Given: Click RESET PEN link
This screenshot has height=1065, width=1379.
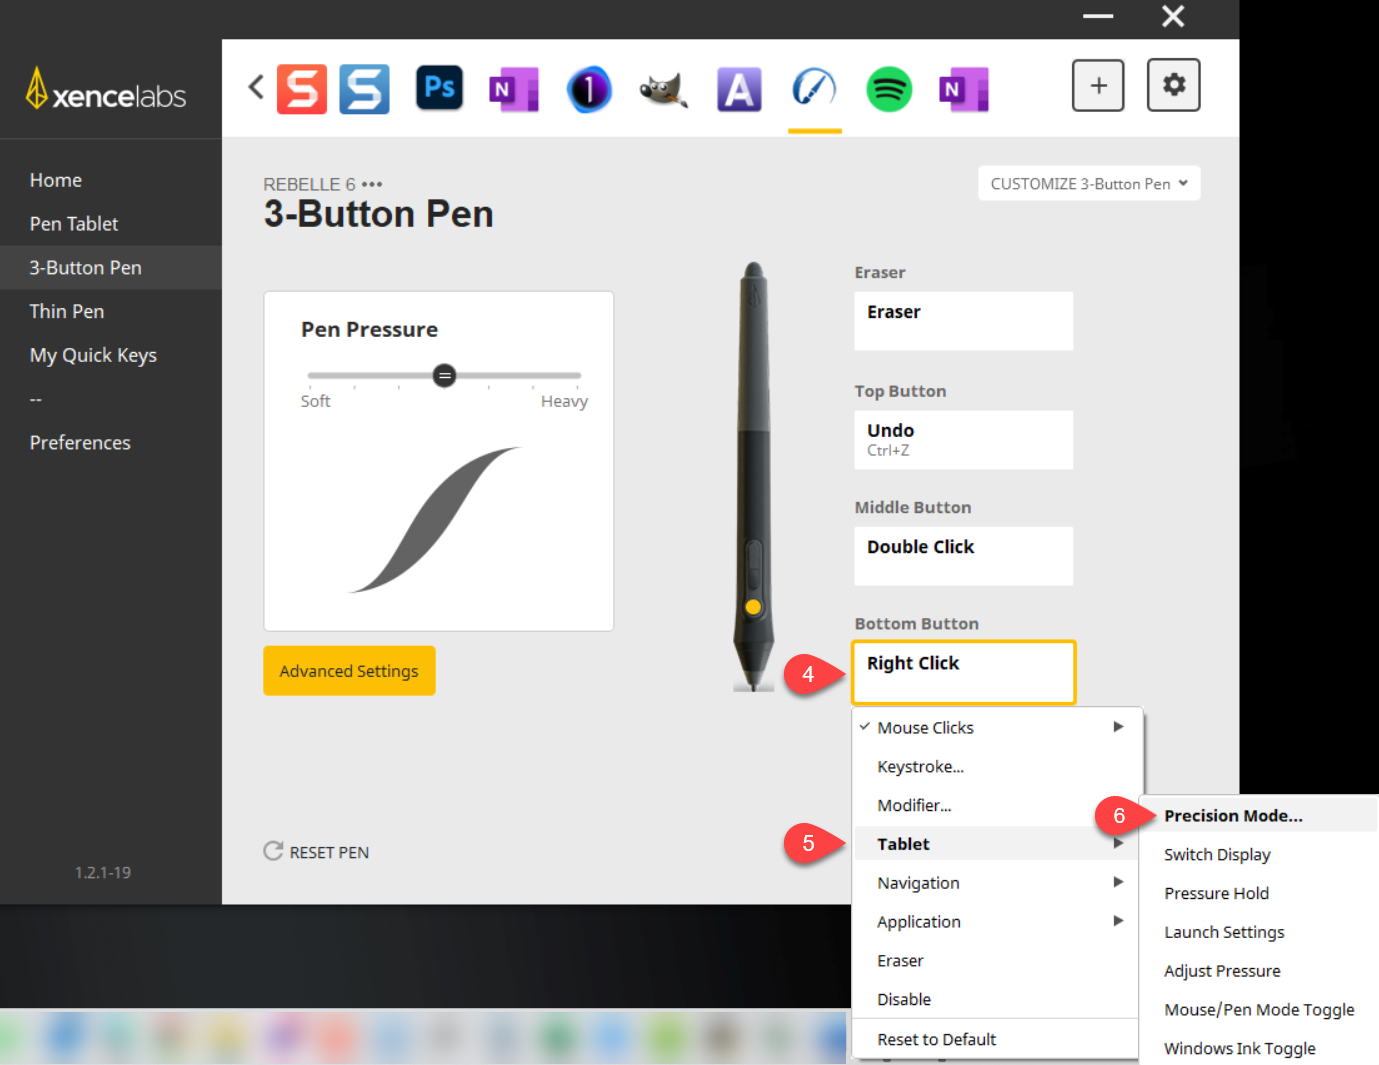Looking at the screenshot, I should [316, 852].
